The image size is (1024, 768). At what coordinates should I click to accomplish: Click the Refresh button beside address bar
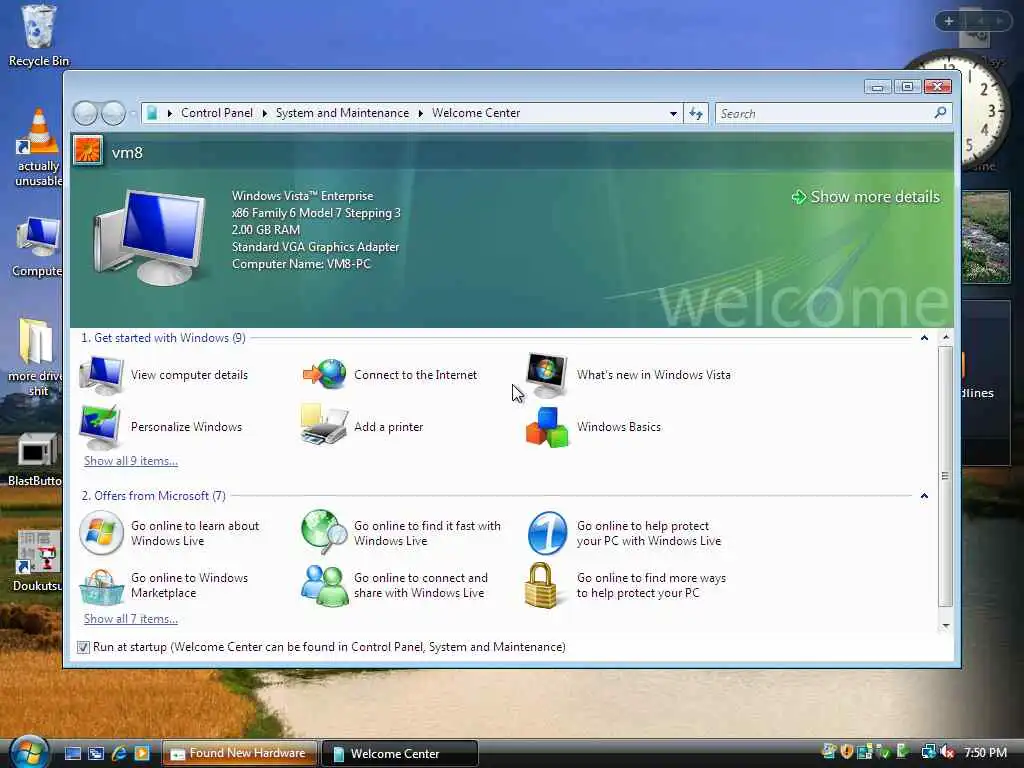click(696, 114)
